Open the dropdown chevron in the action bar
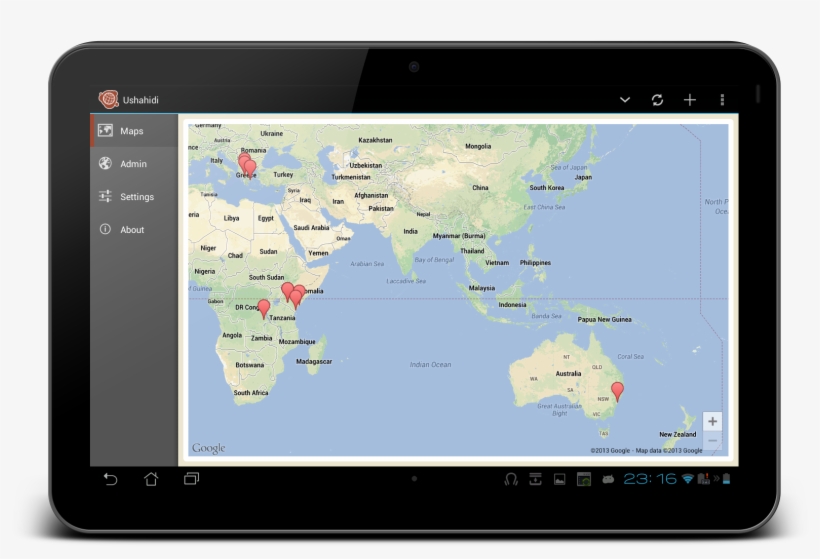This screenshot has width=820, height=559. point(625,99)
